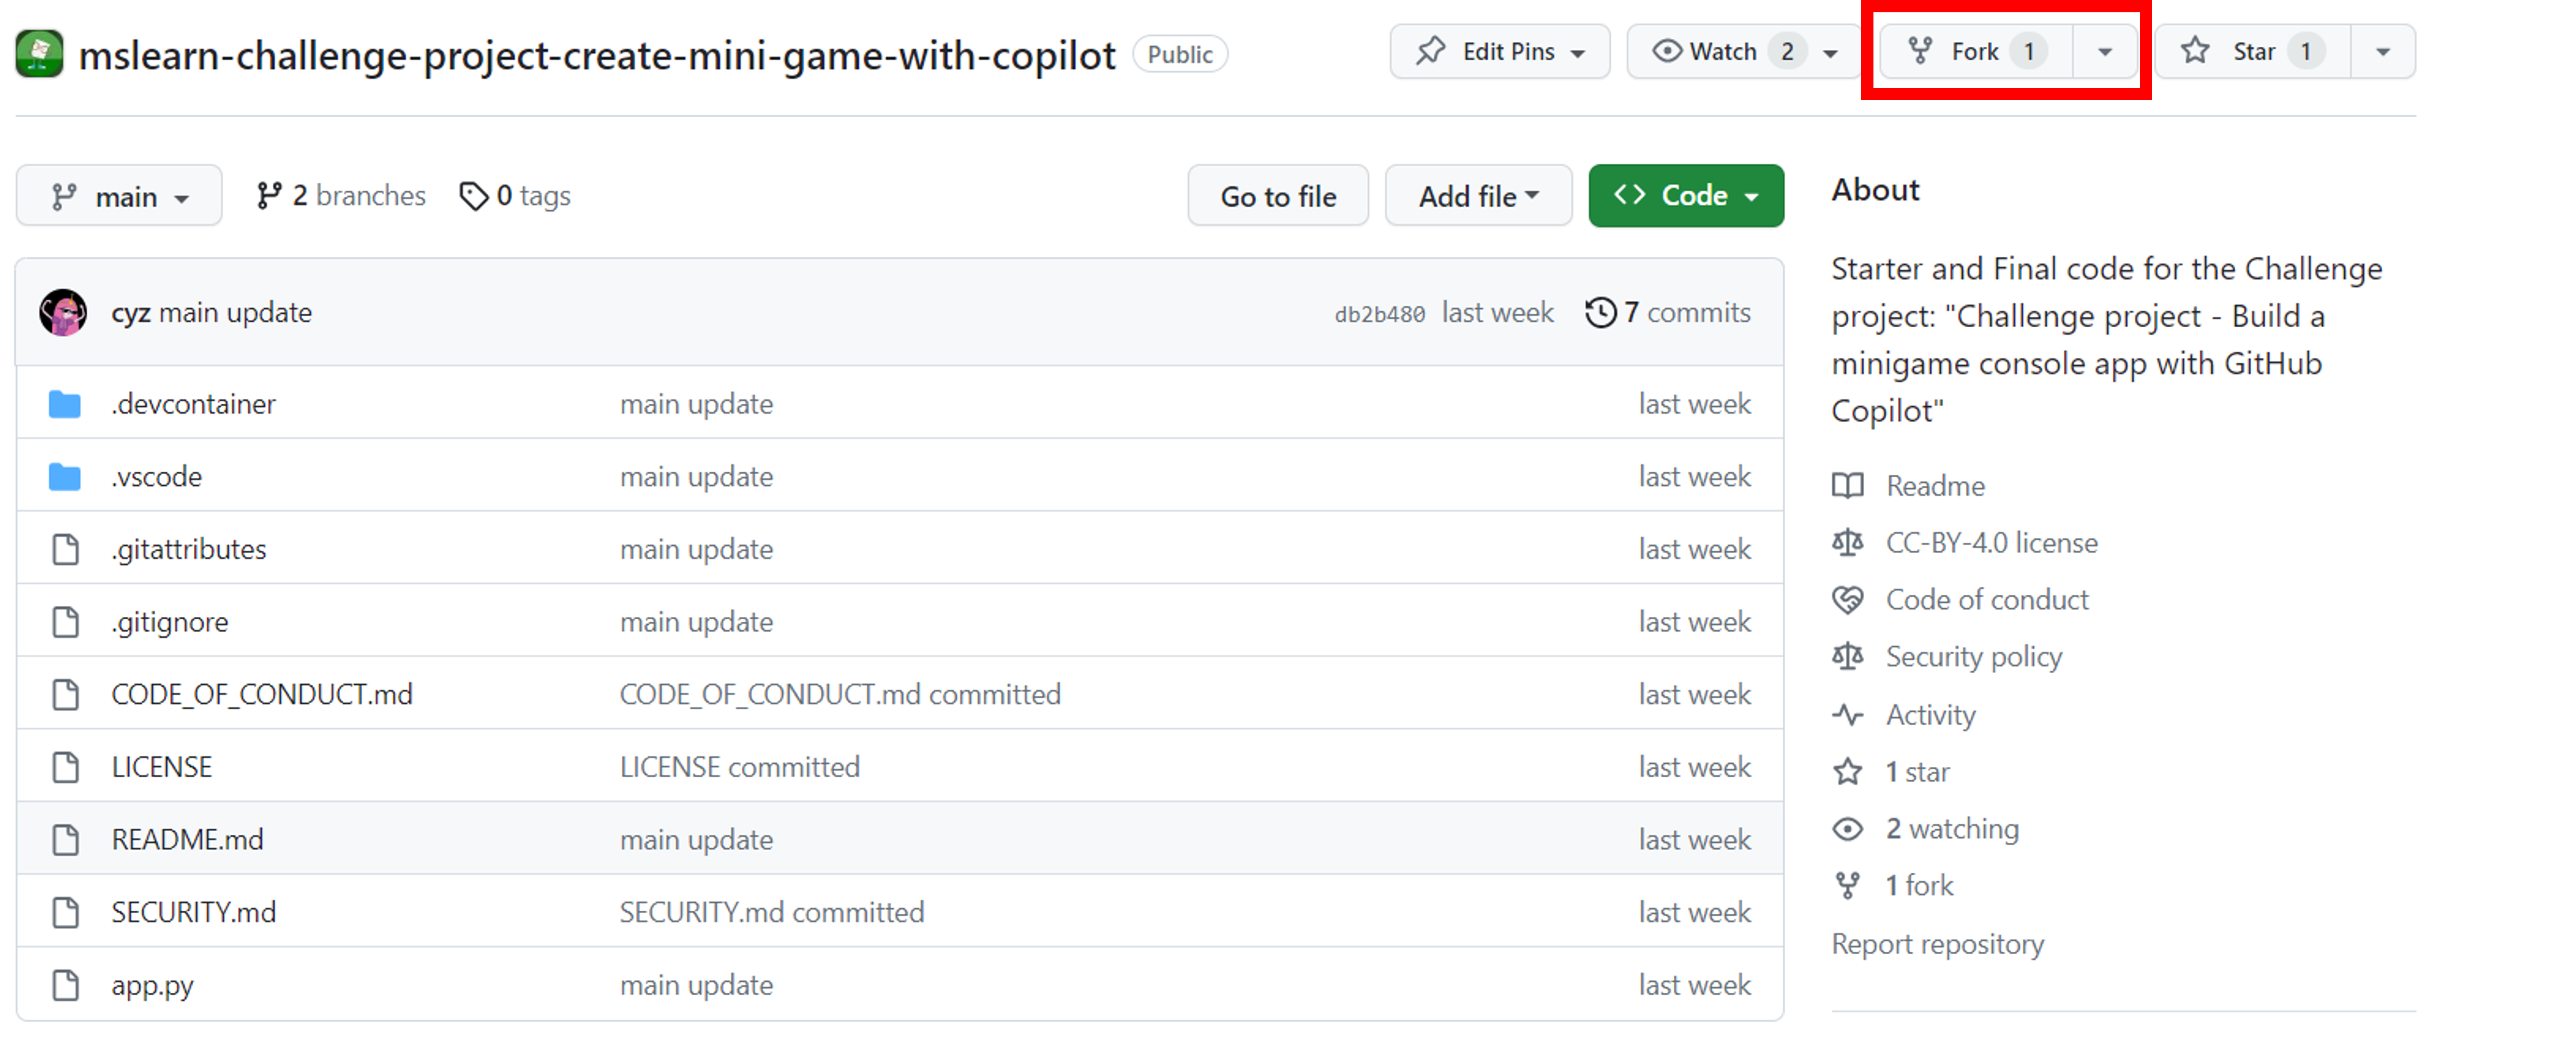The width and height of the screenshot is (2576, 1039).
Task: Click the LICENSE committed commit message
Action: pyautogui.click(x=740, y=767)
